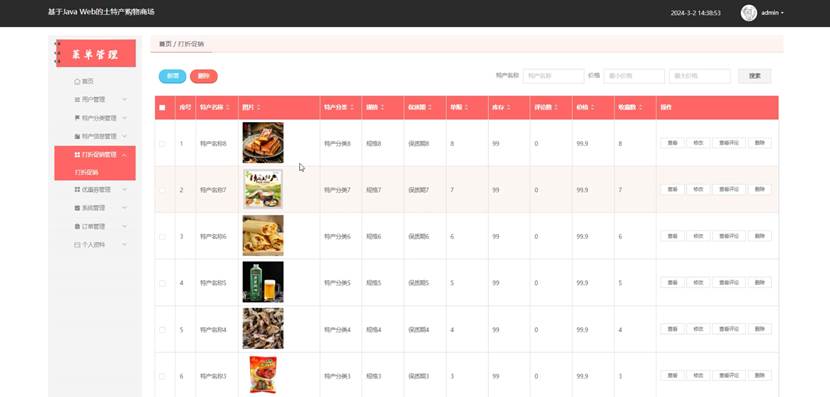Click the 特产名称 search input field

554,76
